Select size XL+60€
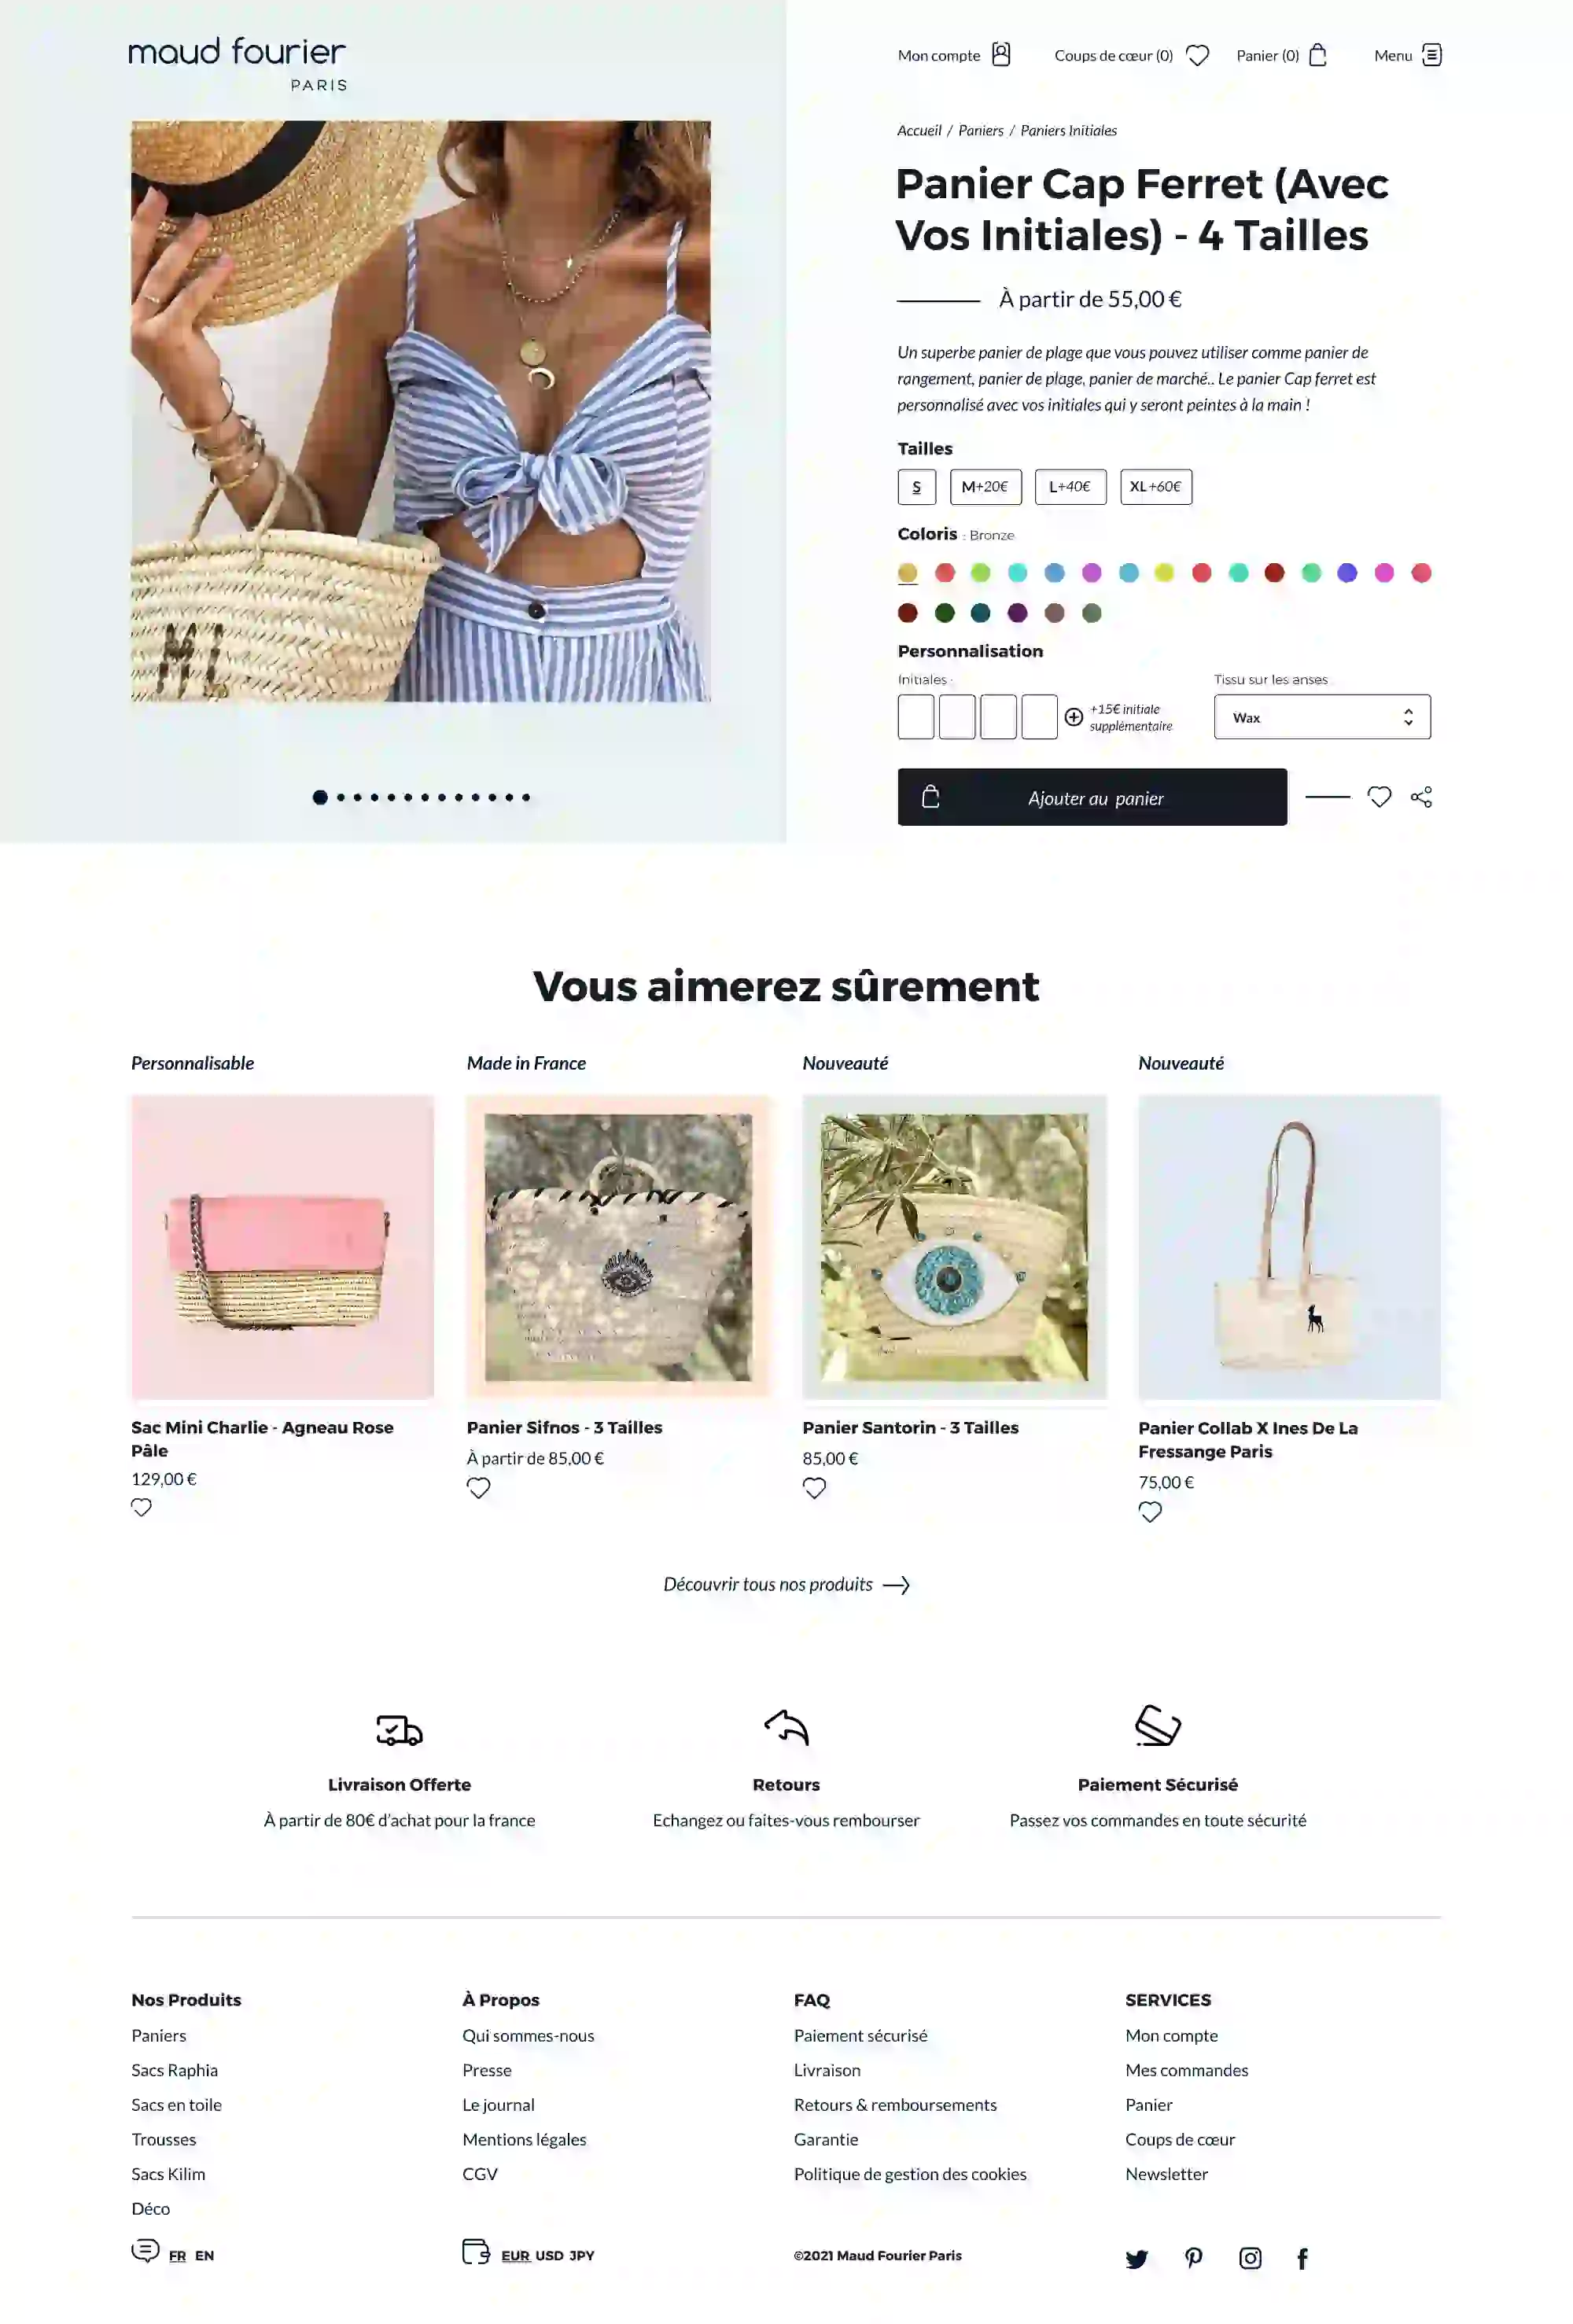The image size is (1573, 2324). tap(1156, 487)
